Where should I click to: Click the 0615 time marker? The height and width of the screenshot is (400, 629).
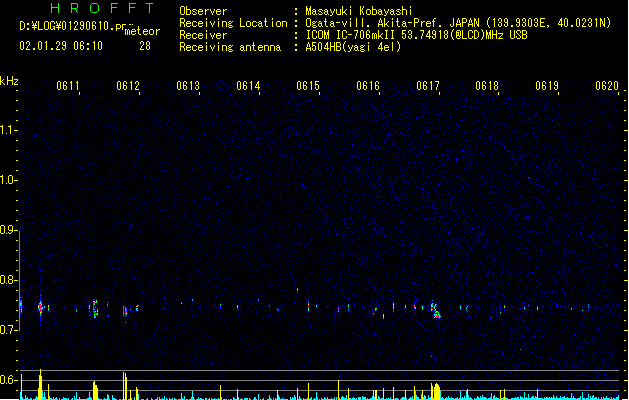coord(308,86)
